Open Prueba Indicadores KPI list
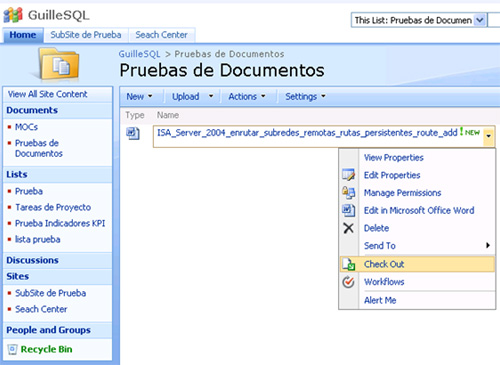The width and height of the screenshot is (500, 365). pyautogui.click(x=60, y=223)
